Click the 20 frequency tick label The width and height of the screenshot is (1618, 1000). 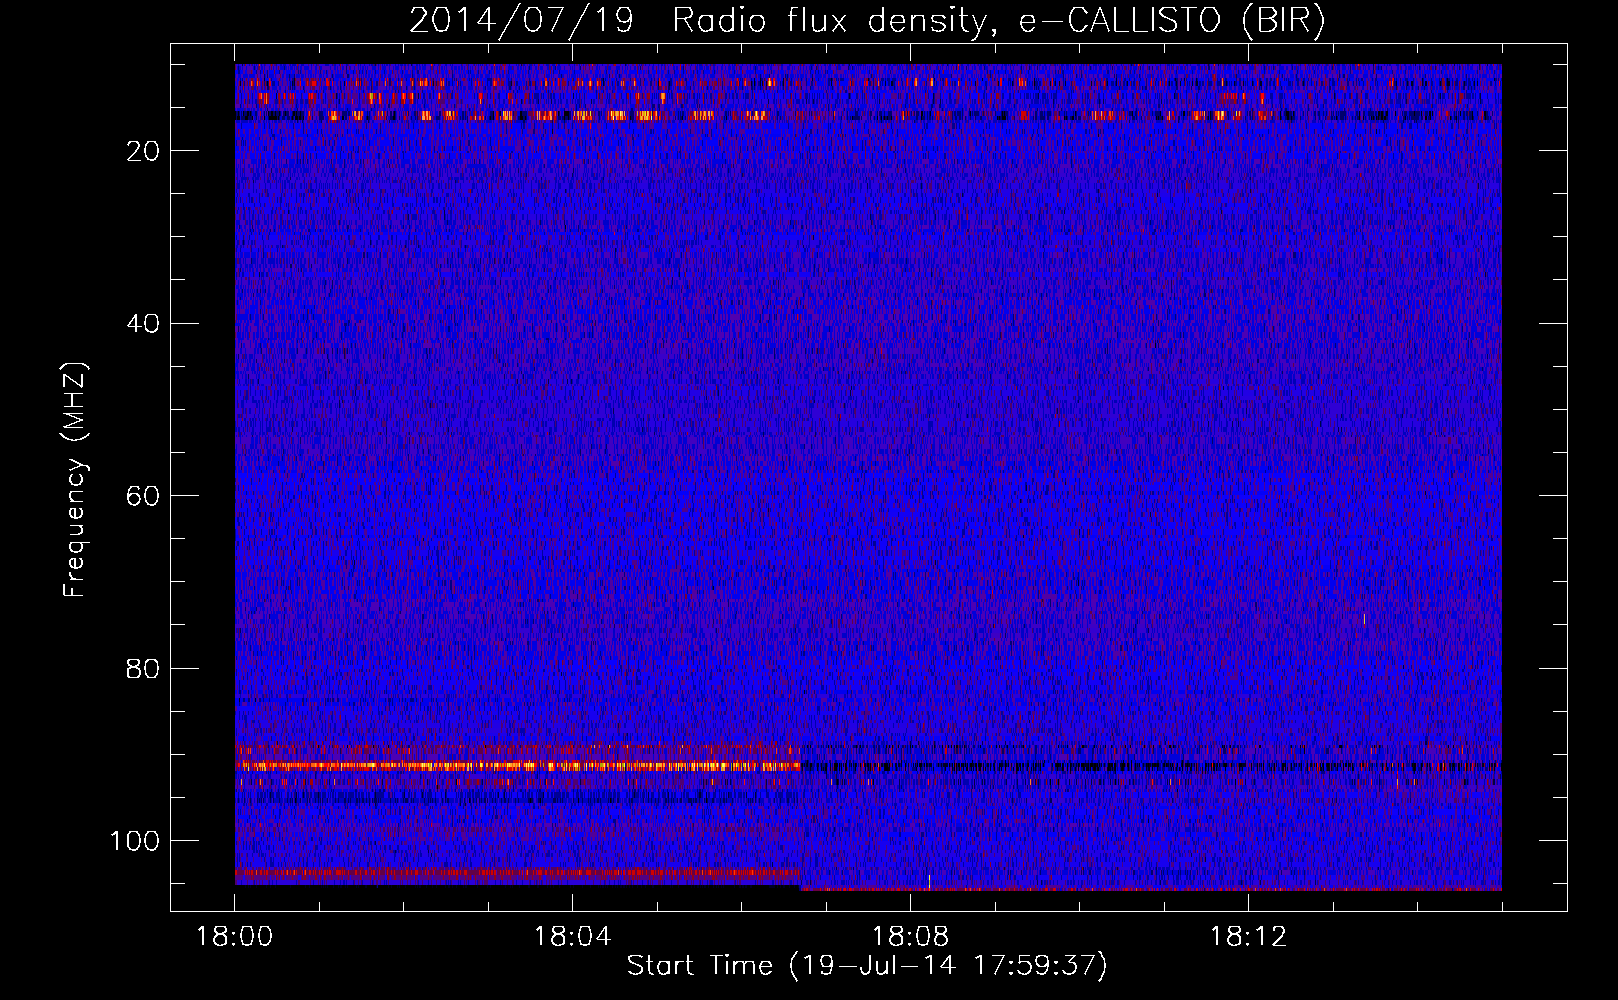pyautogui.click(x=144, y=151)
